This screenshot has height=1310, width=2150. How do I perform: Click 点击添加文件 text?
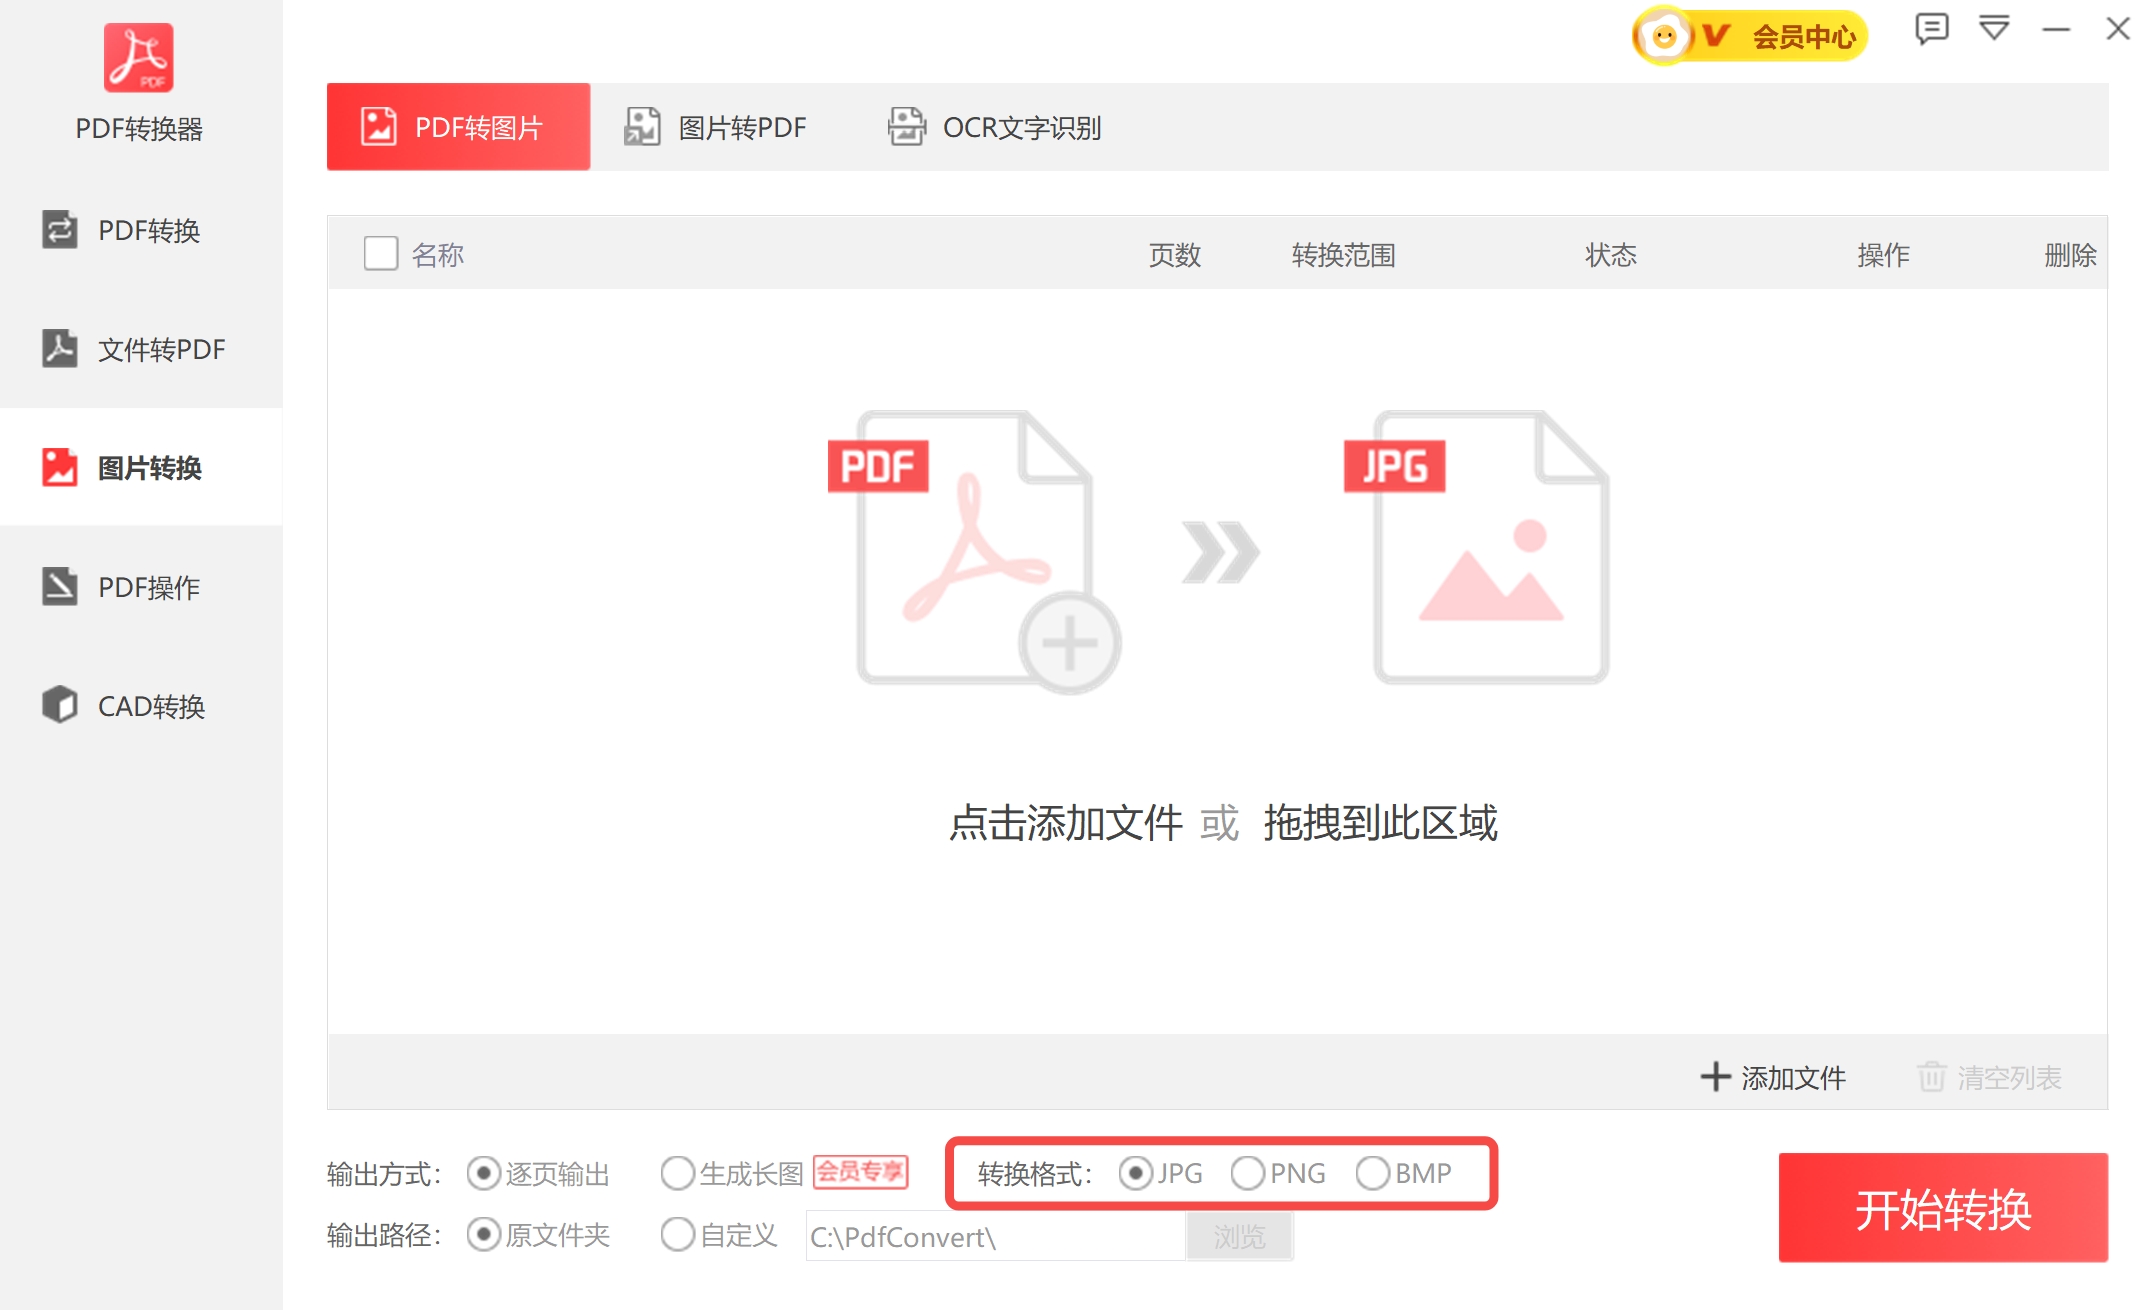click(1066, 823)
